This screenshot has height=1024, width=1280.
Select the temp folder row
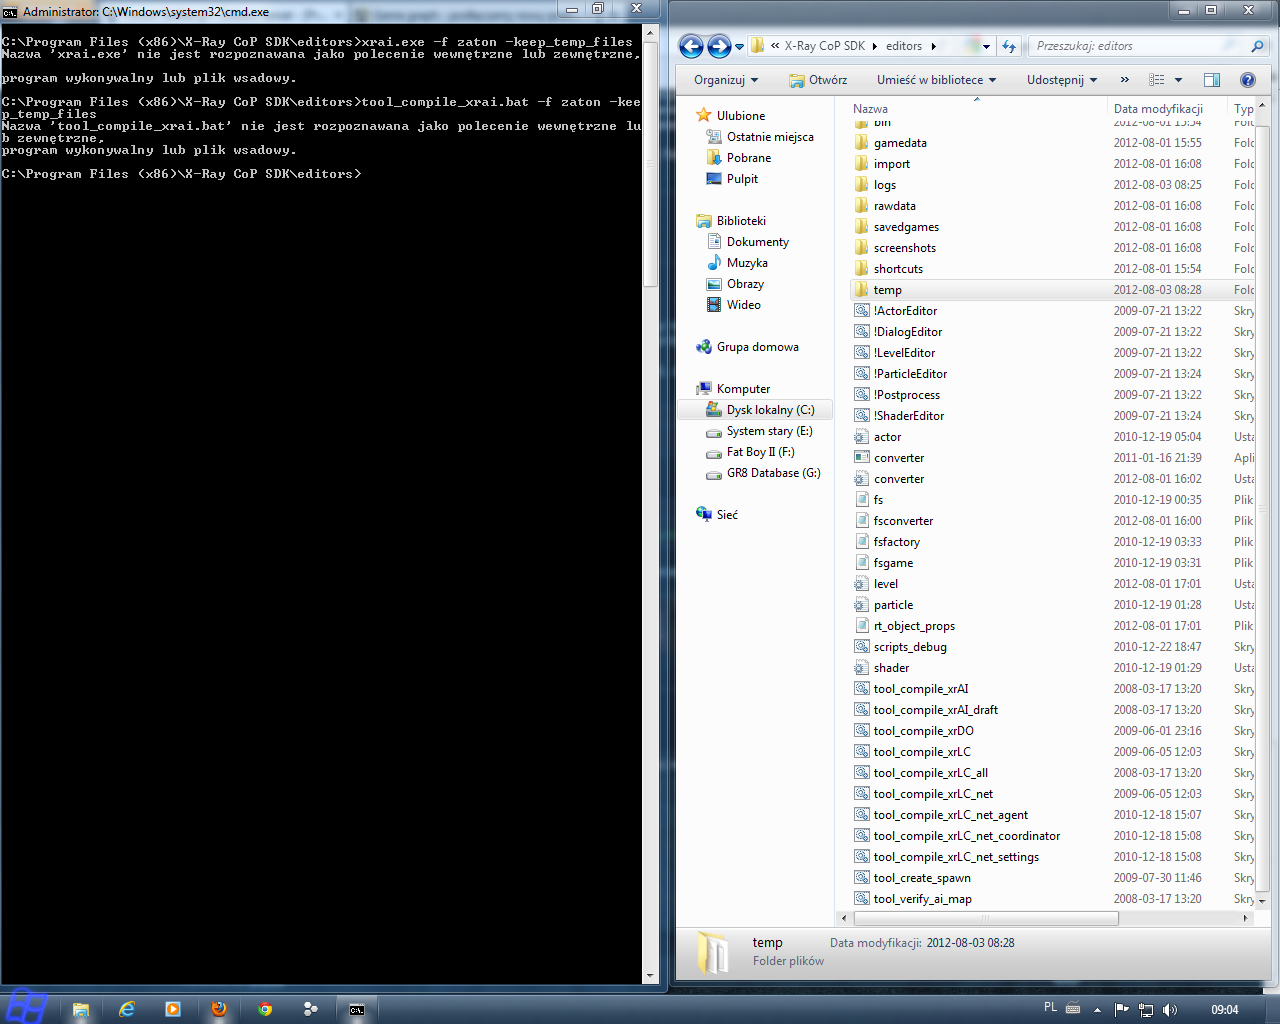pos(1051,290)
